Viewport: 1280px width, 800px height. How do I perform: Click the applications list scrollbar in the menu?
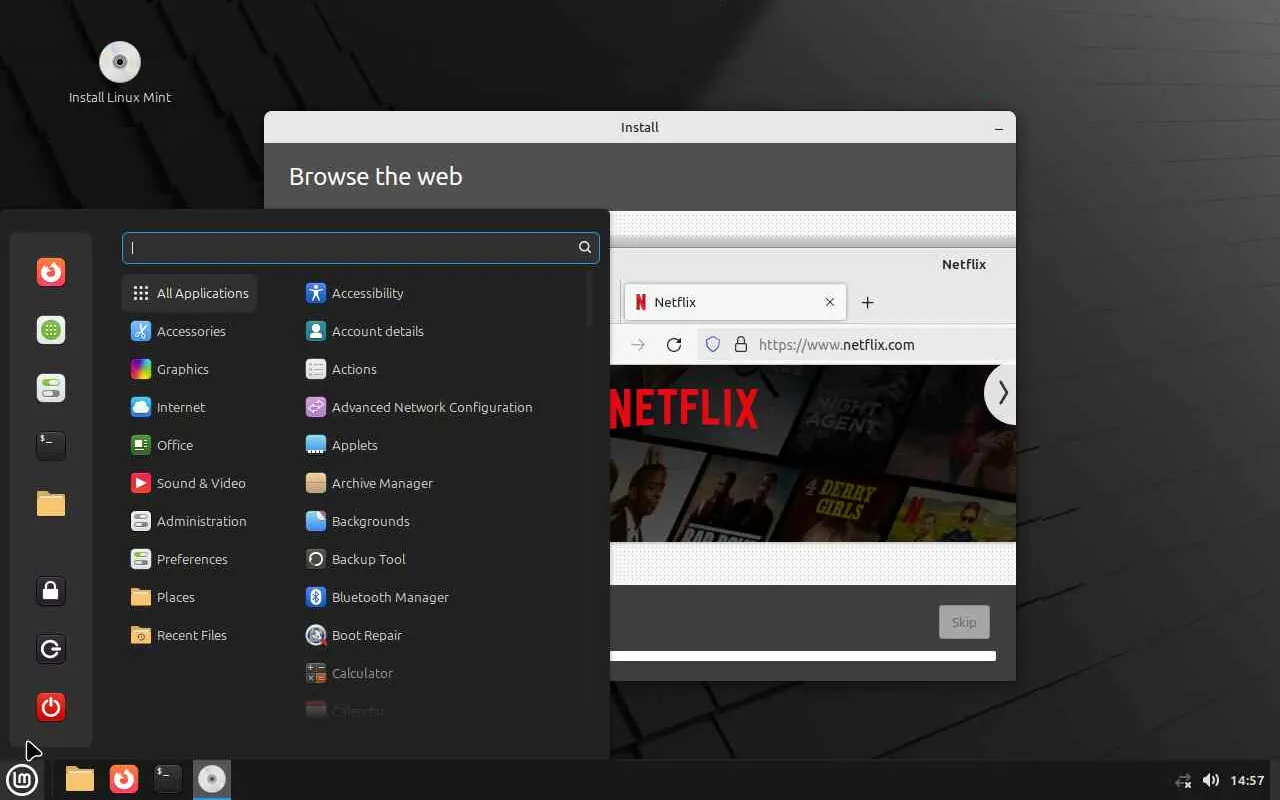pyautogui.click(x=591, y=299)
